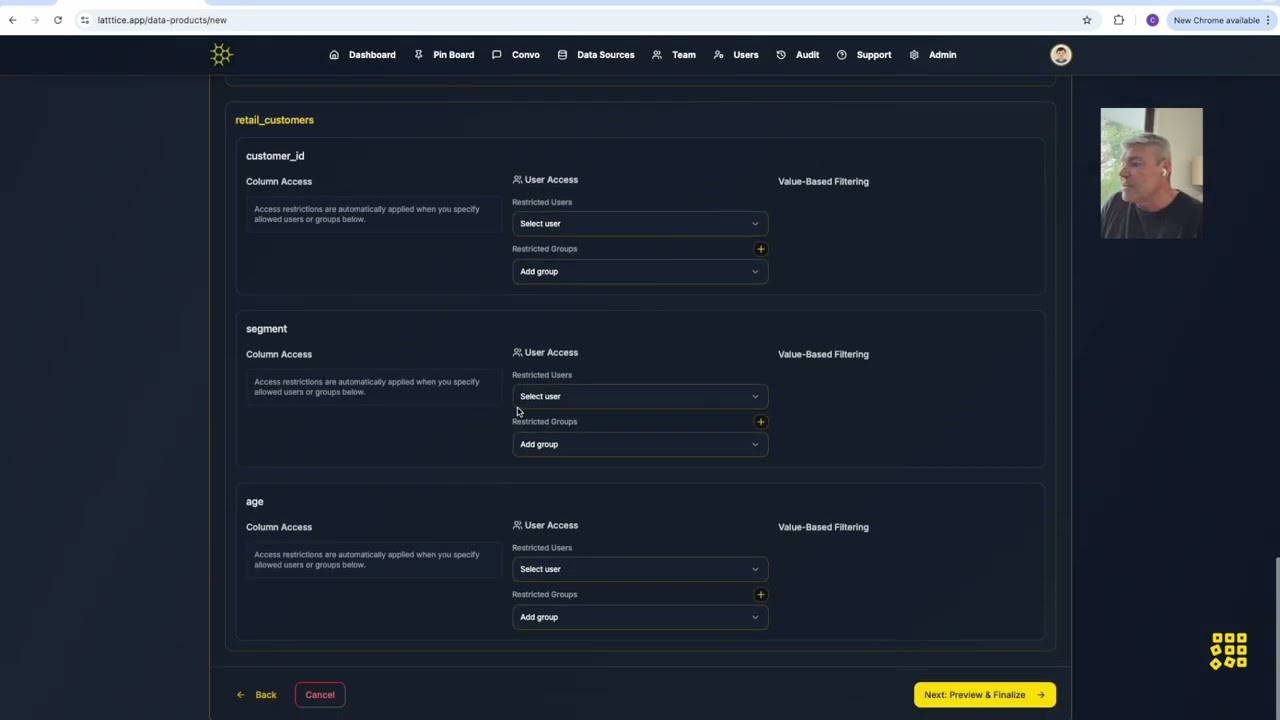Click the customer_id column name
The image size is (1280, 720).
click(x=275, y=156)
